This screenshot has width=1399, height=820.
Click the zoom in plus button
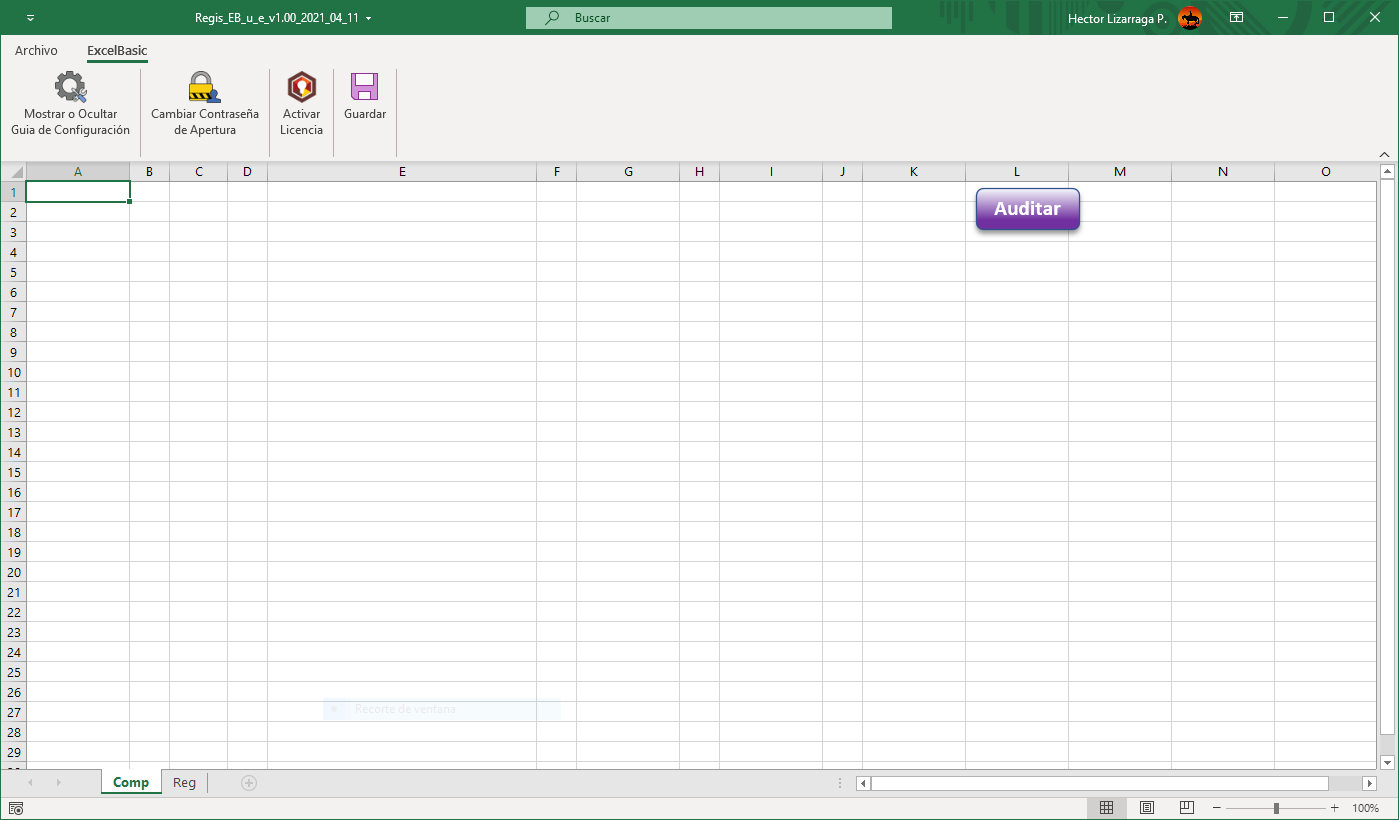point(1334,807)
